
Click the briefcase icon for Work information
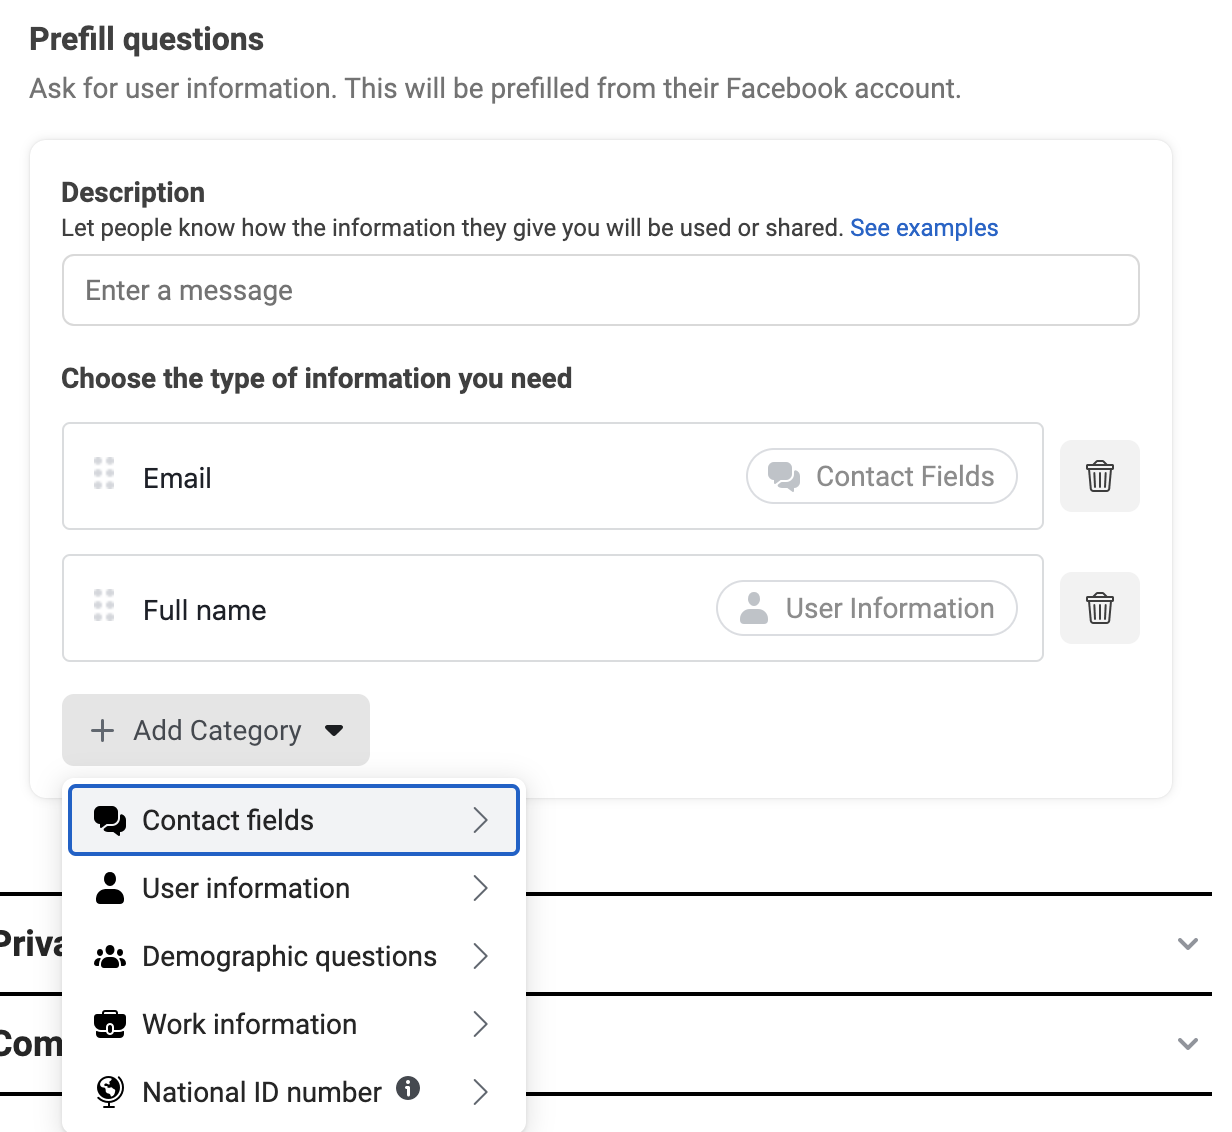[110, 1024]
